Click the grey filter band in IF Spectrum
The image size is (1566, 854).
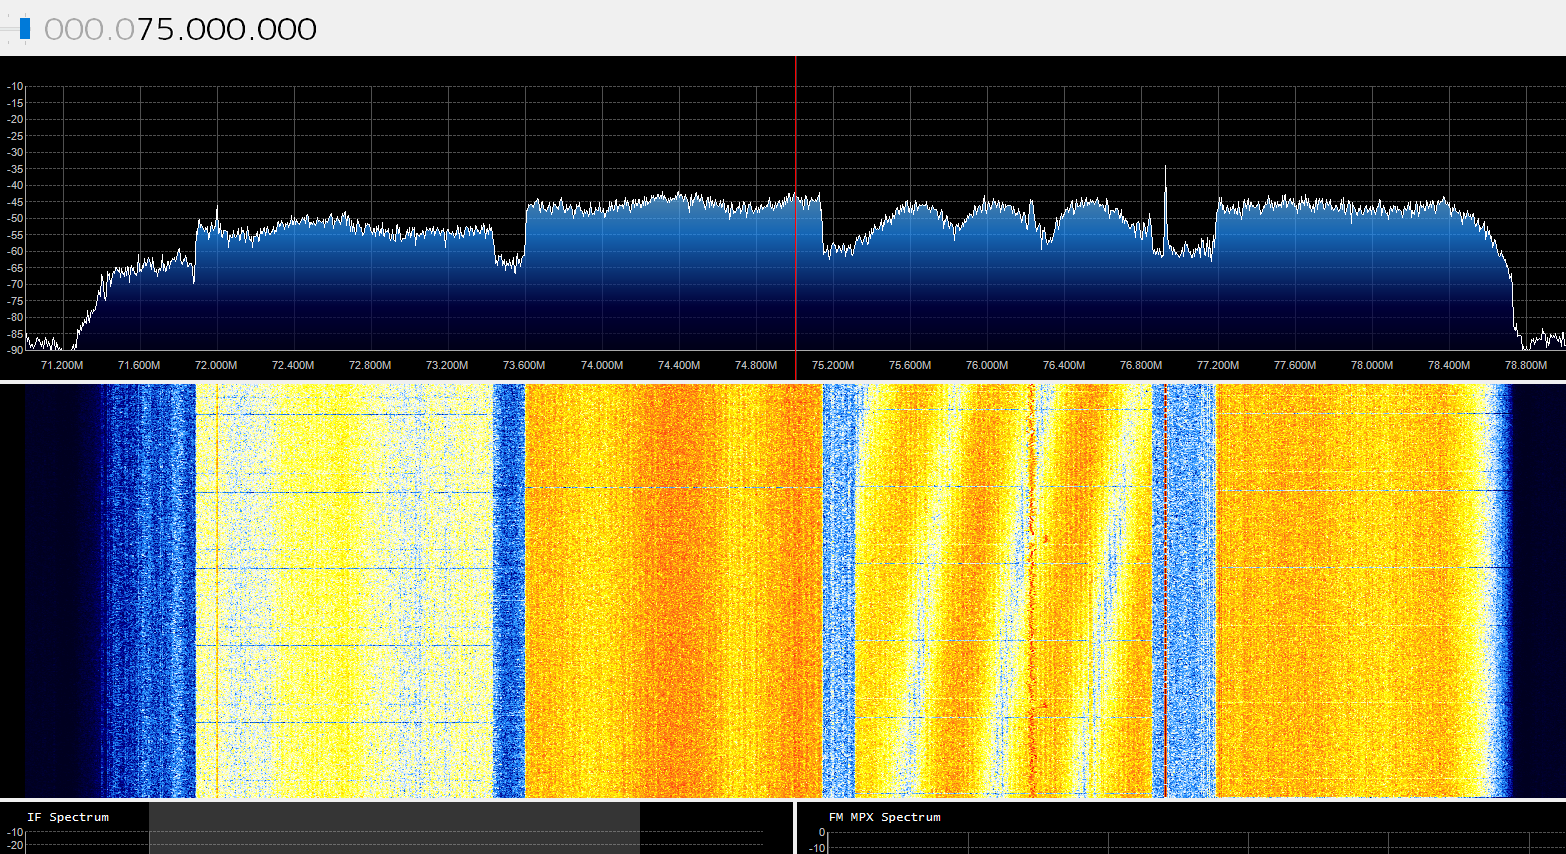click(394, 828)
